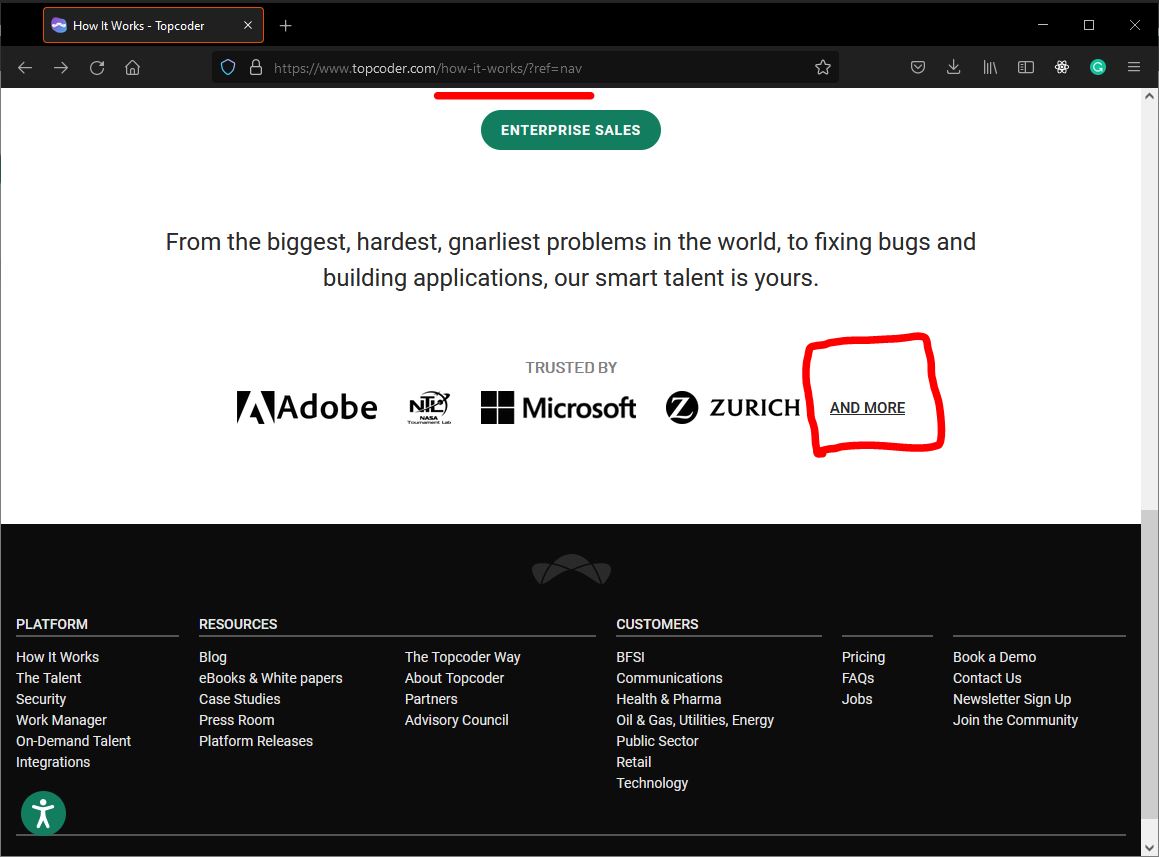Click the scrollbar down arrow

click(x=1149, y=848)
